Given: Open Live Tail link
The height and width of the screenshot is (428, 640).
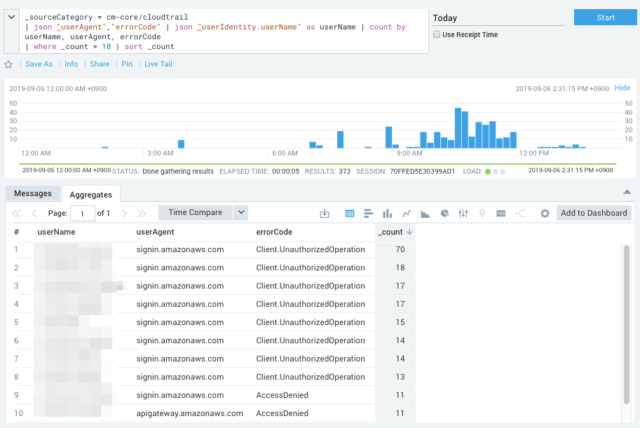Looking at the screenshot, I should [x=158, y=64].
